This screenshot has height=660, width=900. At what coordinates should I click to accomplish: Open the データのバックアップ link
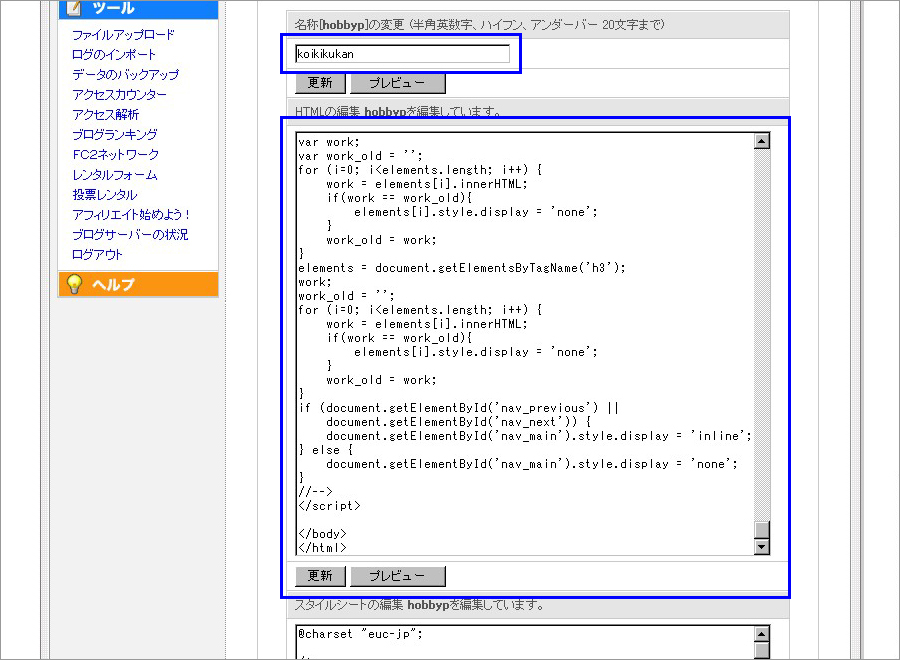pos(125,75)
